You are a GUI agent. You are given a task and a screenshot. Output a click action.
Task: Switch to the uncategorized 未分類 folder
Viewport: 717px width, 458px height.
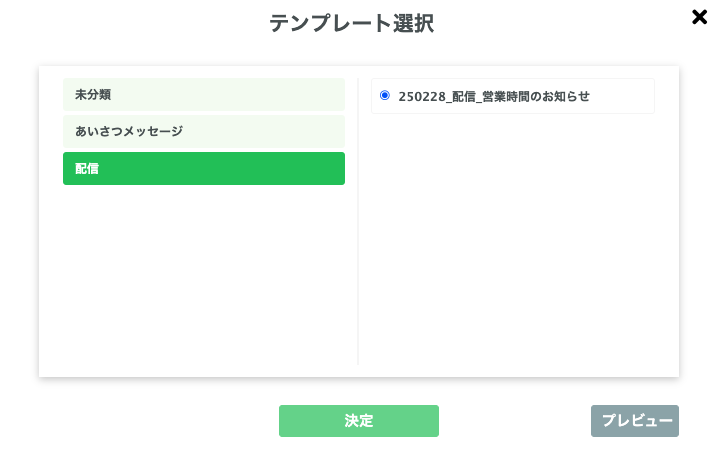203,95
